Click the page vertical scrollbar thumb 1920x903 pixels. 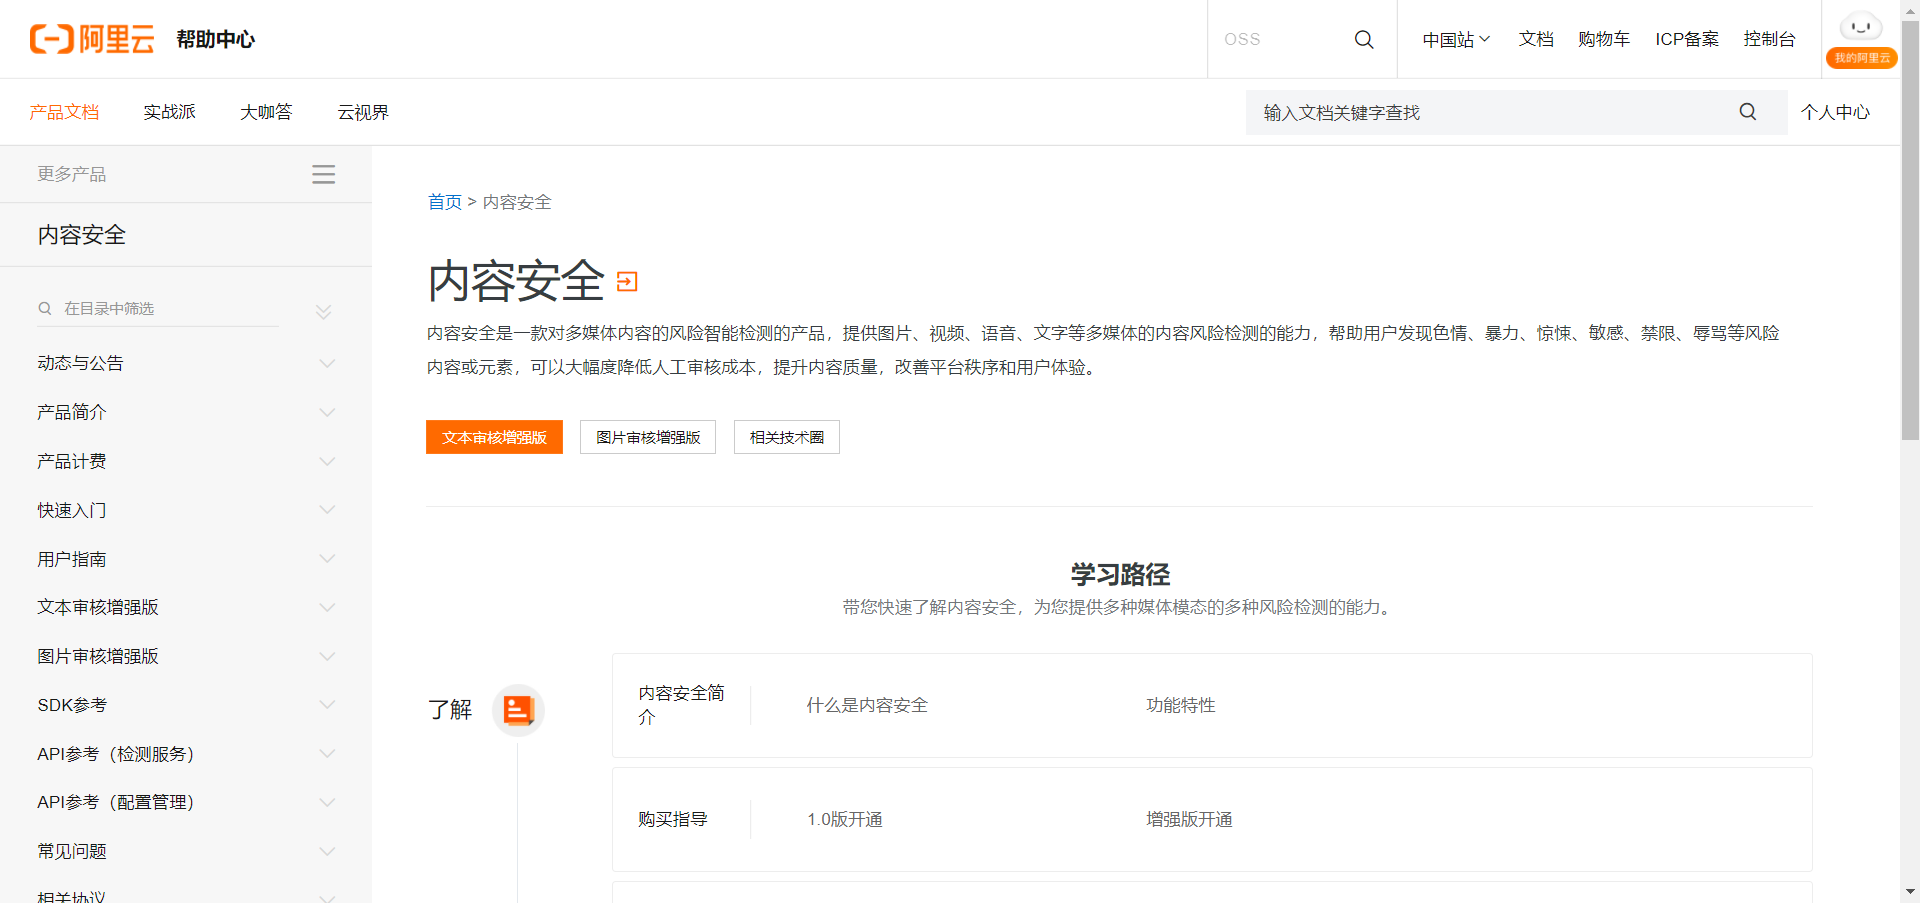pyautogui.click(x=1910, y=230)
